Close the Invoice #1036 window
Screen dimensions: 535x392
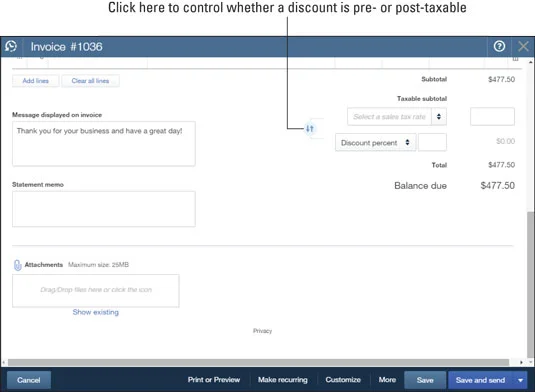click(x=523, y=46)
